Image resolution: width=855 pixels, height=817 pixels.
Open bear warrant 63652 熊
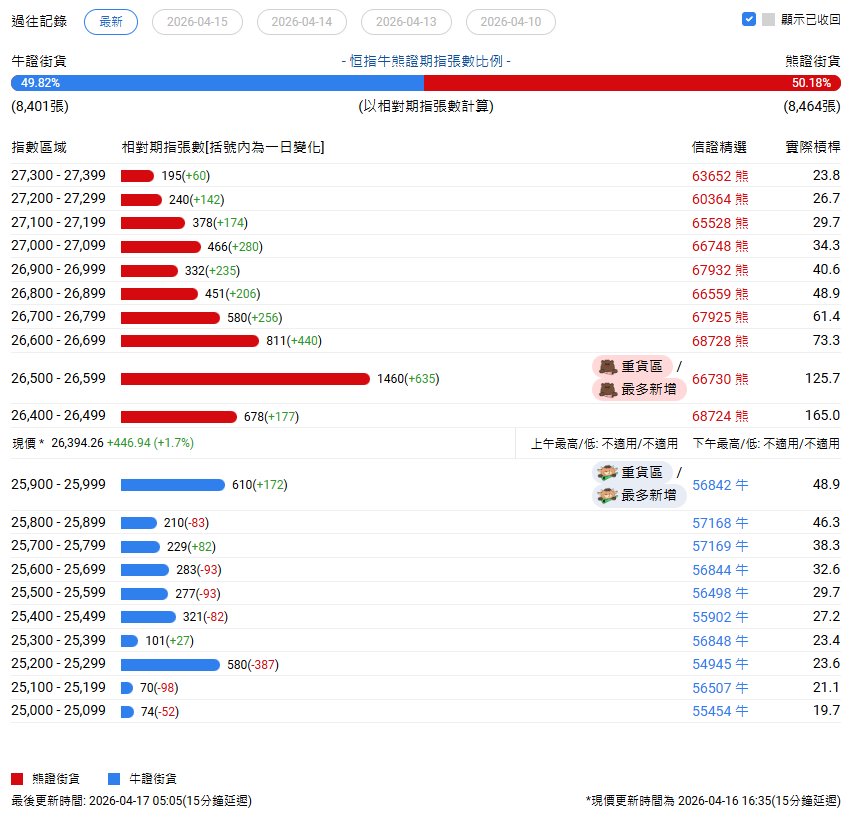(x=720, y=176)
